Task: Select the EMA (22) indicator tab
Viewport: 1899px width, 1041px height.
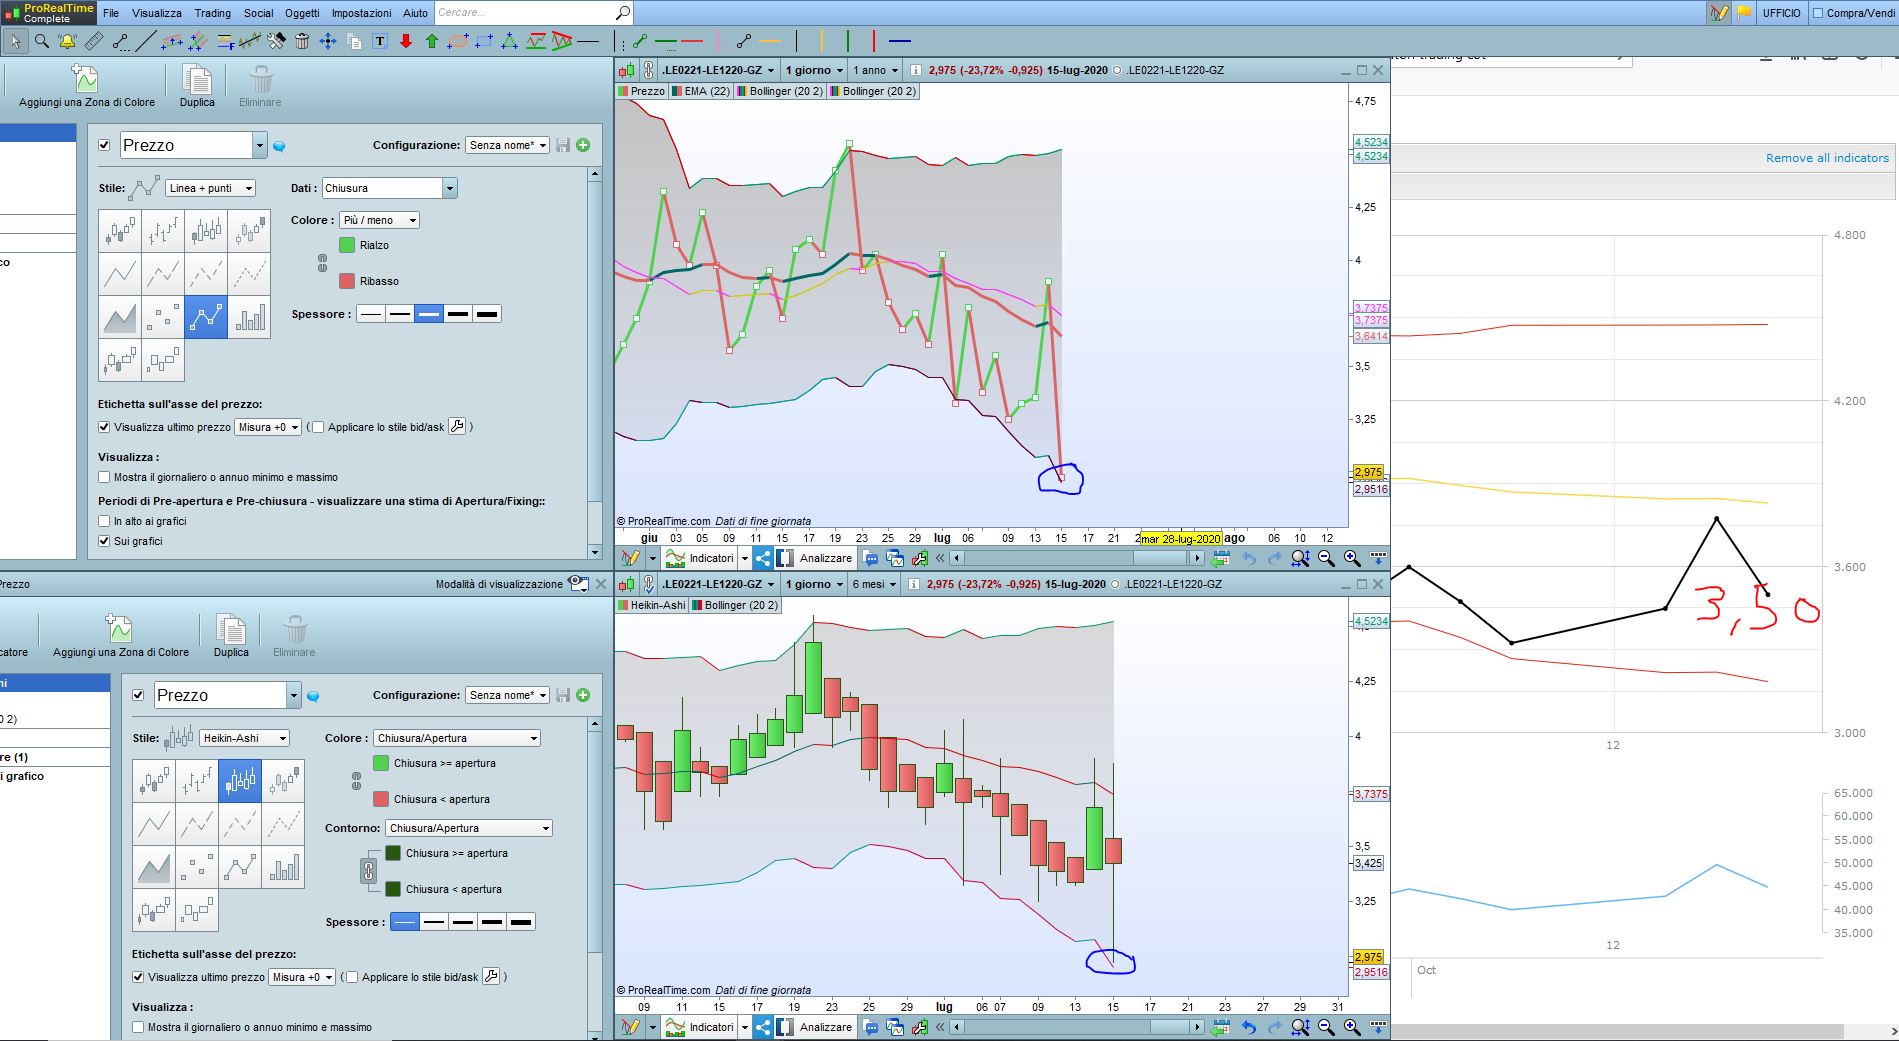Action: point(701,91)
